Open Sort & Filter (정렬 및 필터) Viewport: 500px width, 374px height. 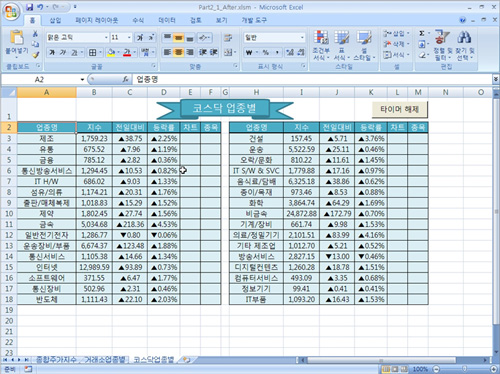pos(442,45)
